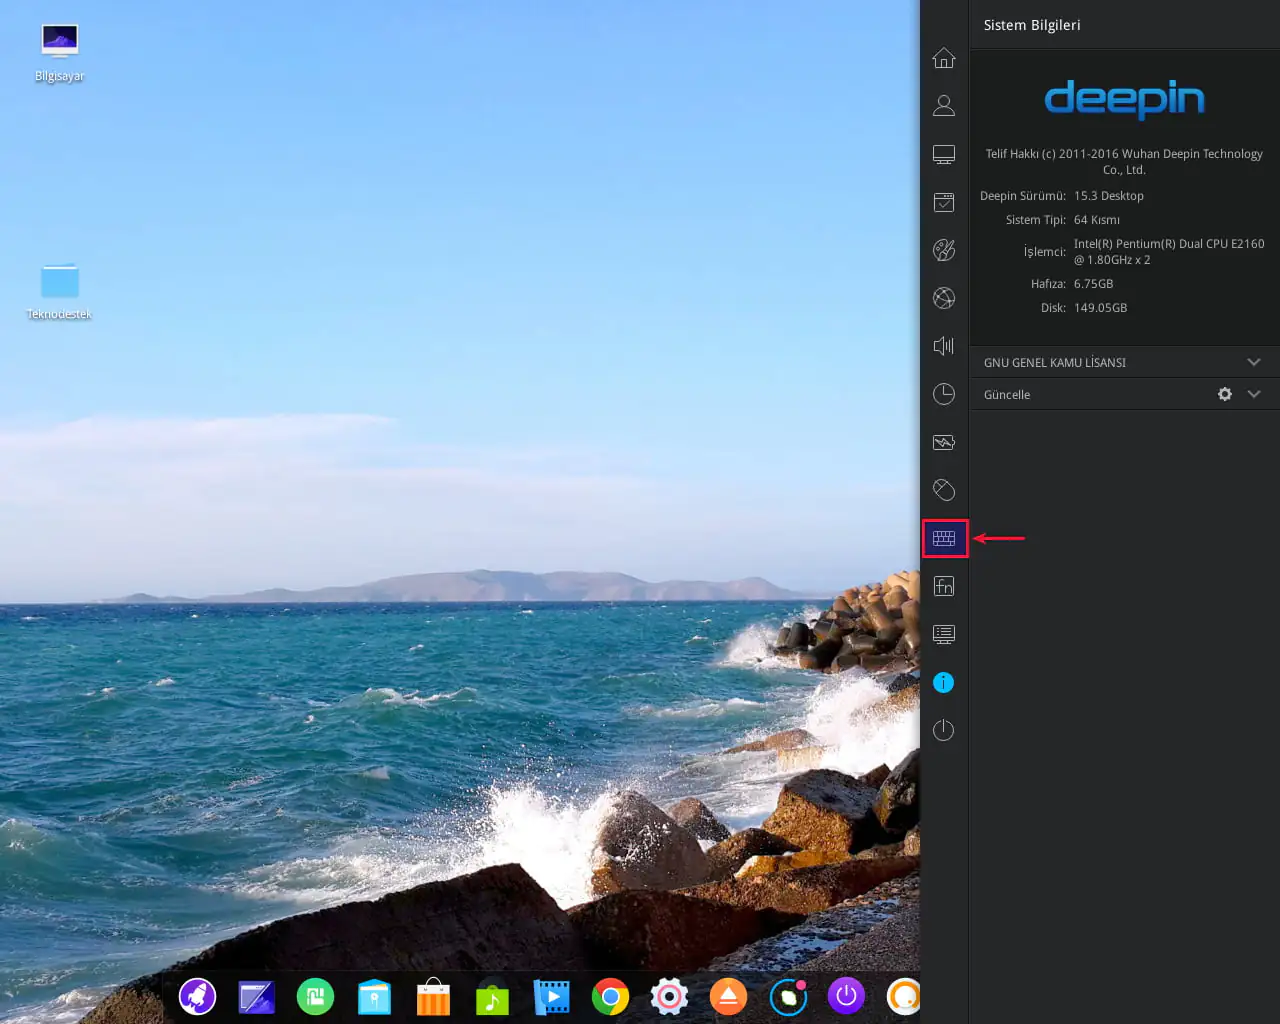Open the Fn shortcuts settings panel
This screenshot has width=1280, height=1024.
(943, 585)
